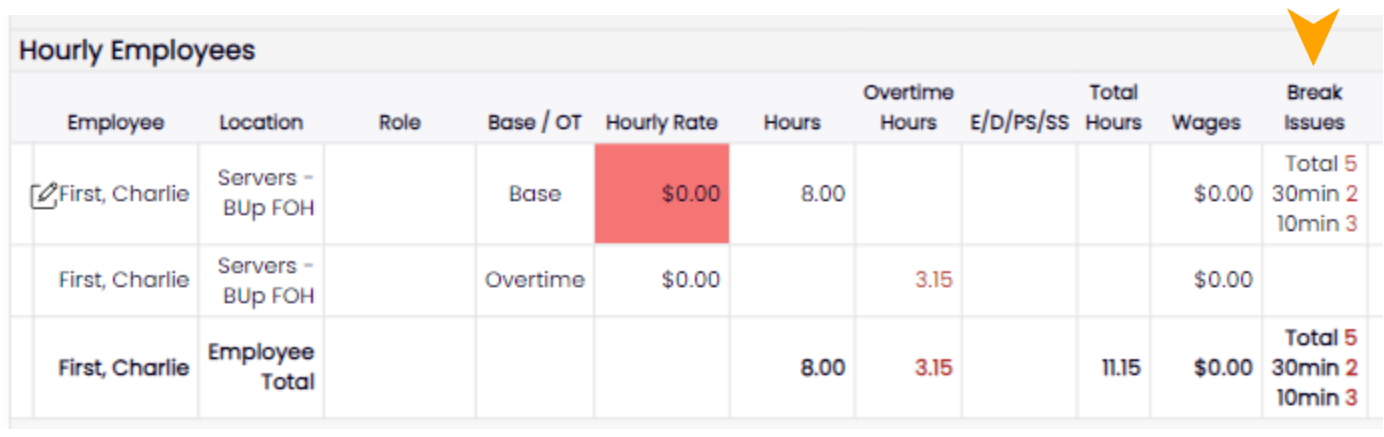The image size is (1384, 437).
Task: Click the Total Hours column header
Action: (x=1114, y=108)
